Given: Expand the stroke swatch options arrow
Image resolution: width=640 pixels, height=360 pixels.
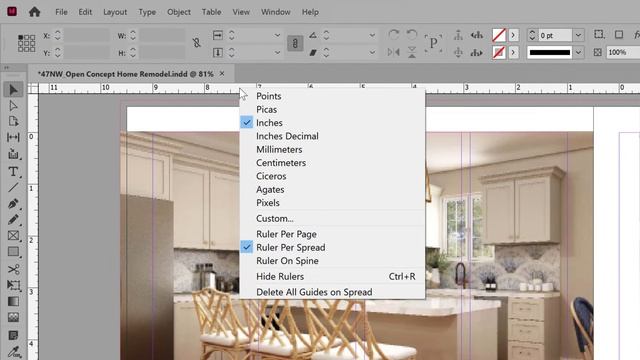Looking at the screenshot, I should (513, 52).
